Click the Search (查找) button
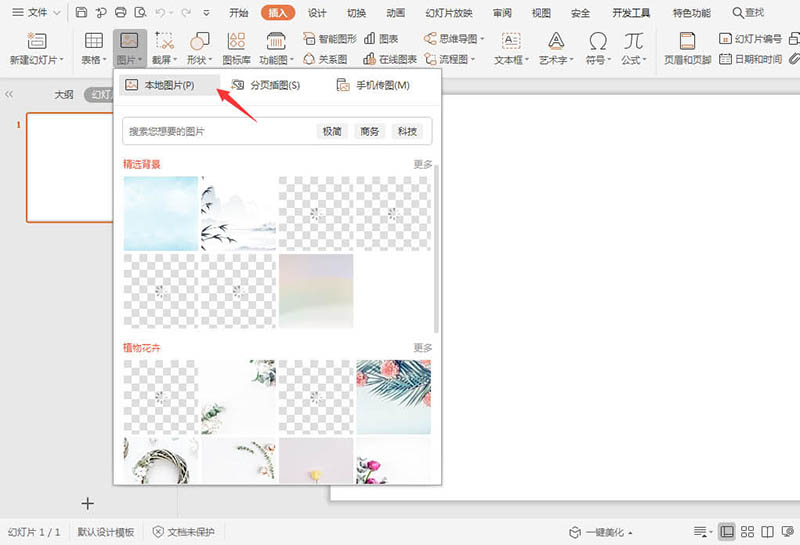The height and width of the screenshot is (545, 800). (748, 13)
